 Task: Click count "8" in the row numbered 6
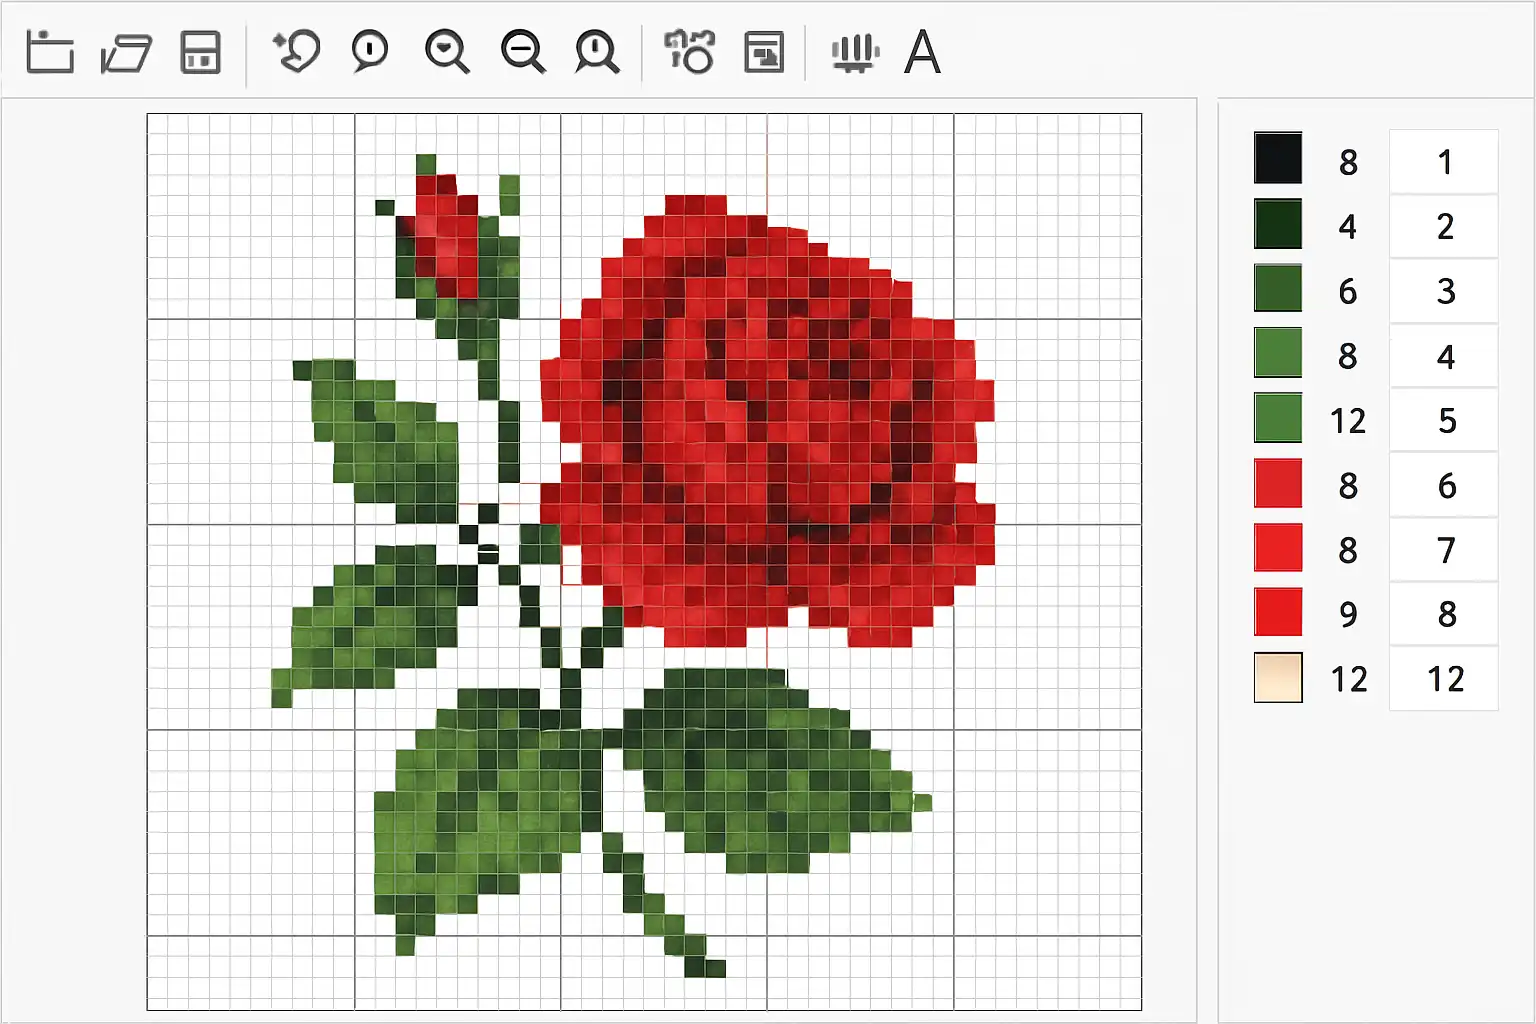tap(1348, 486)
